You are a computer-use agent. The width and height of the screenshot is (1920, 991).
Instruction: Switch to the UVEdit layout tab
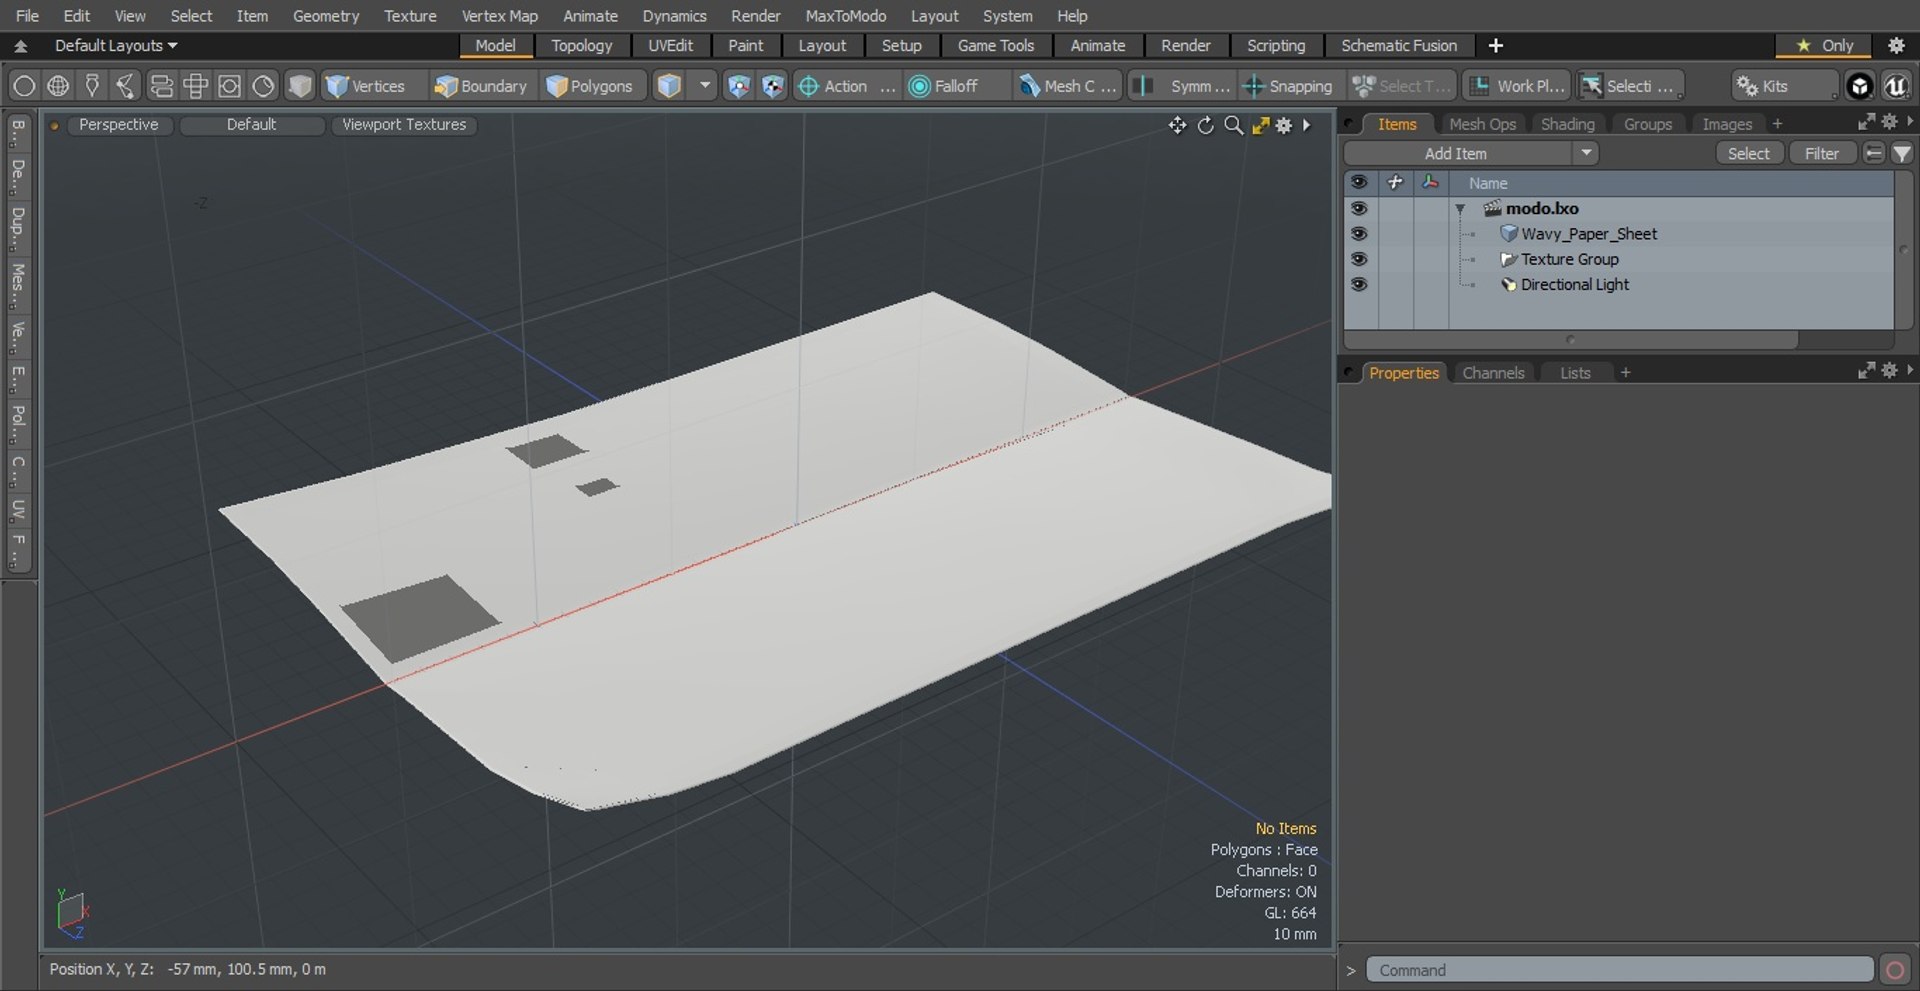tap(670, 46)
